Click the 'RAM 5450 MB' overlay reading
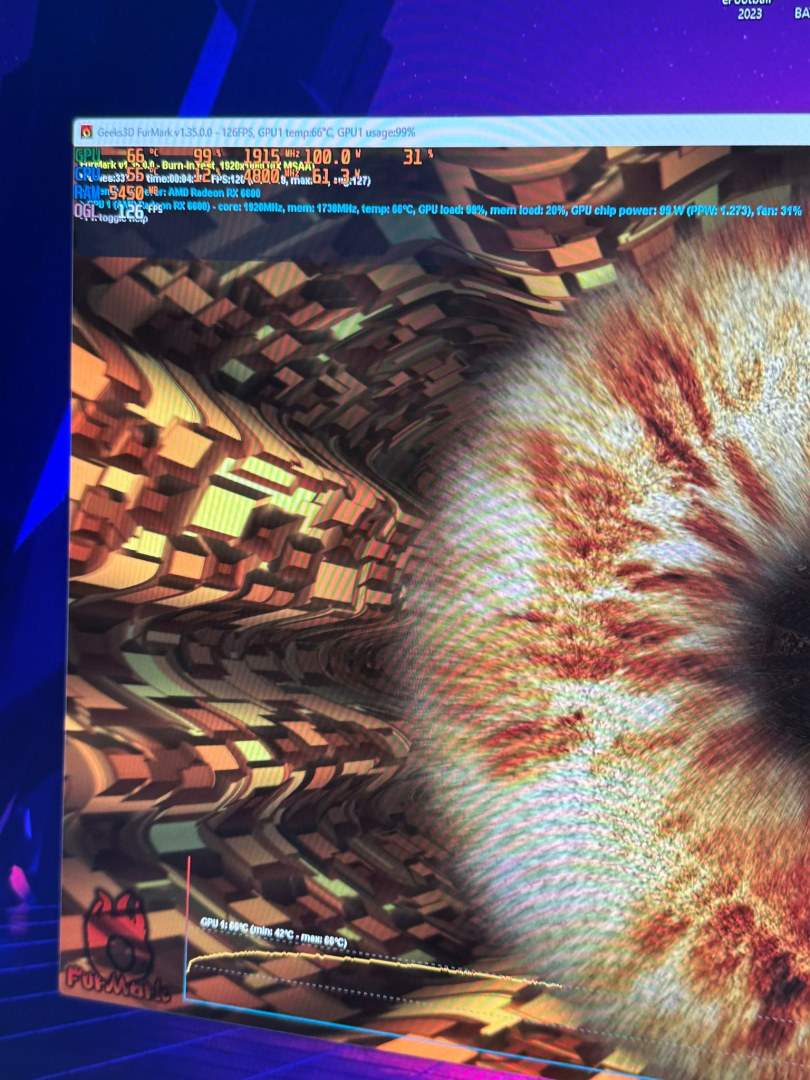The image size is (810, 1080). (116, 192)
